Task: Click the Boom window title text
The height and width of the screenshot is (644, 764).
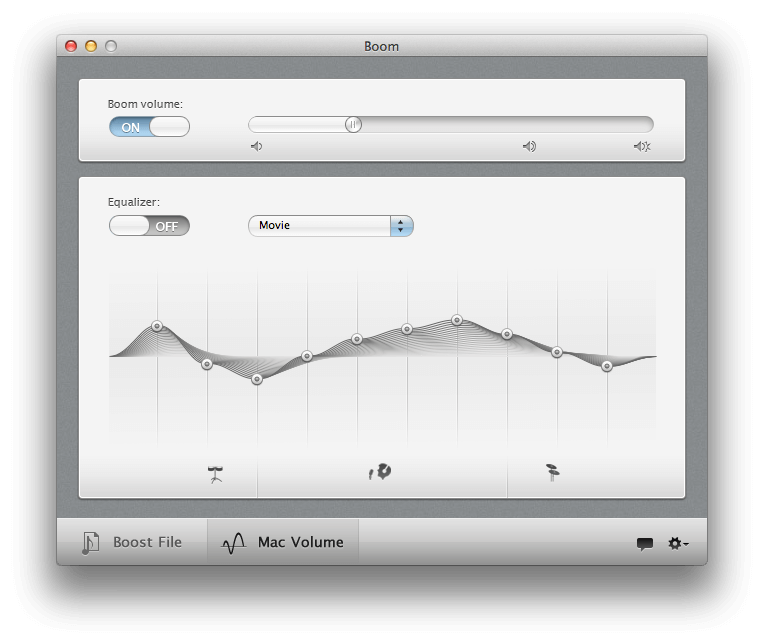Action: (x=382, y=46)
